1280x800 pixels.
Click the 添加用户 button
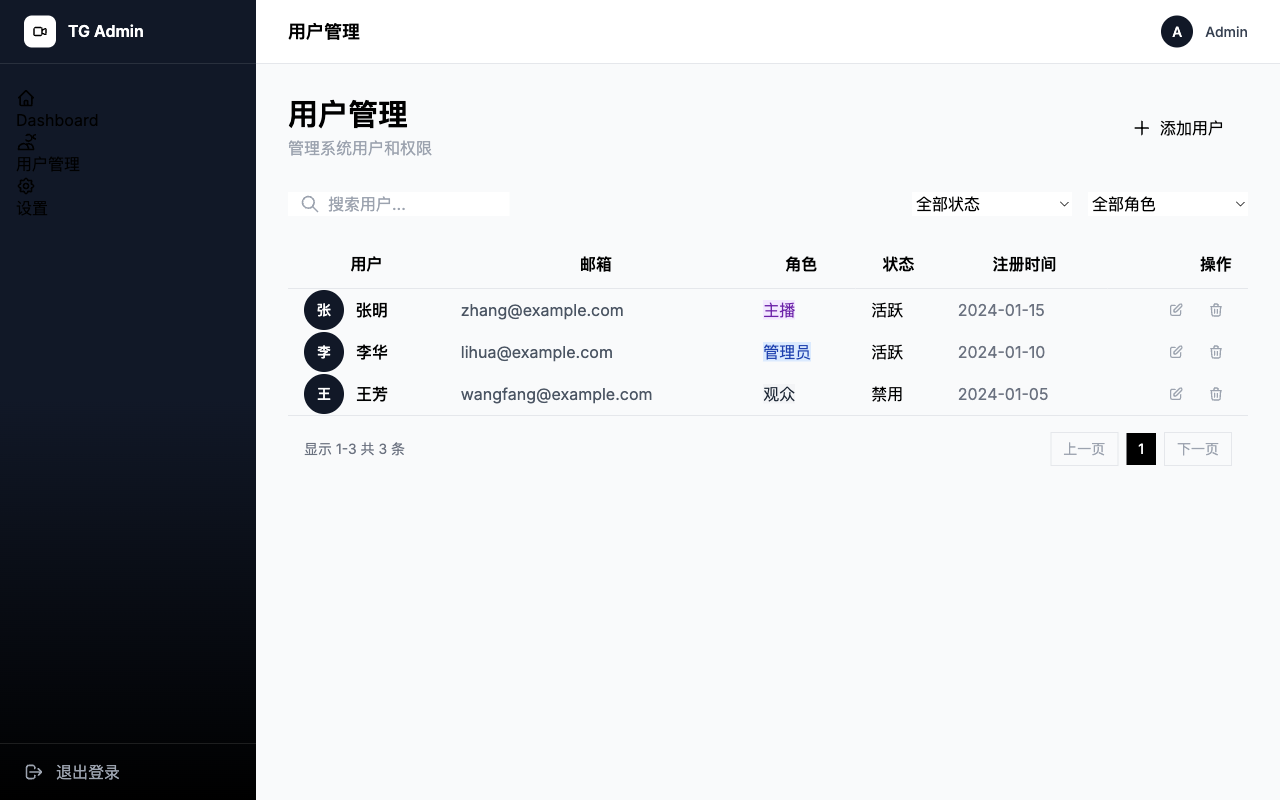pyautogui.click(x=1178, y=128)
